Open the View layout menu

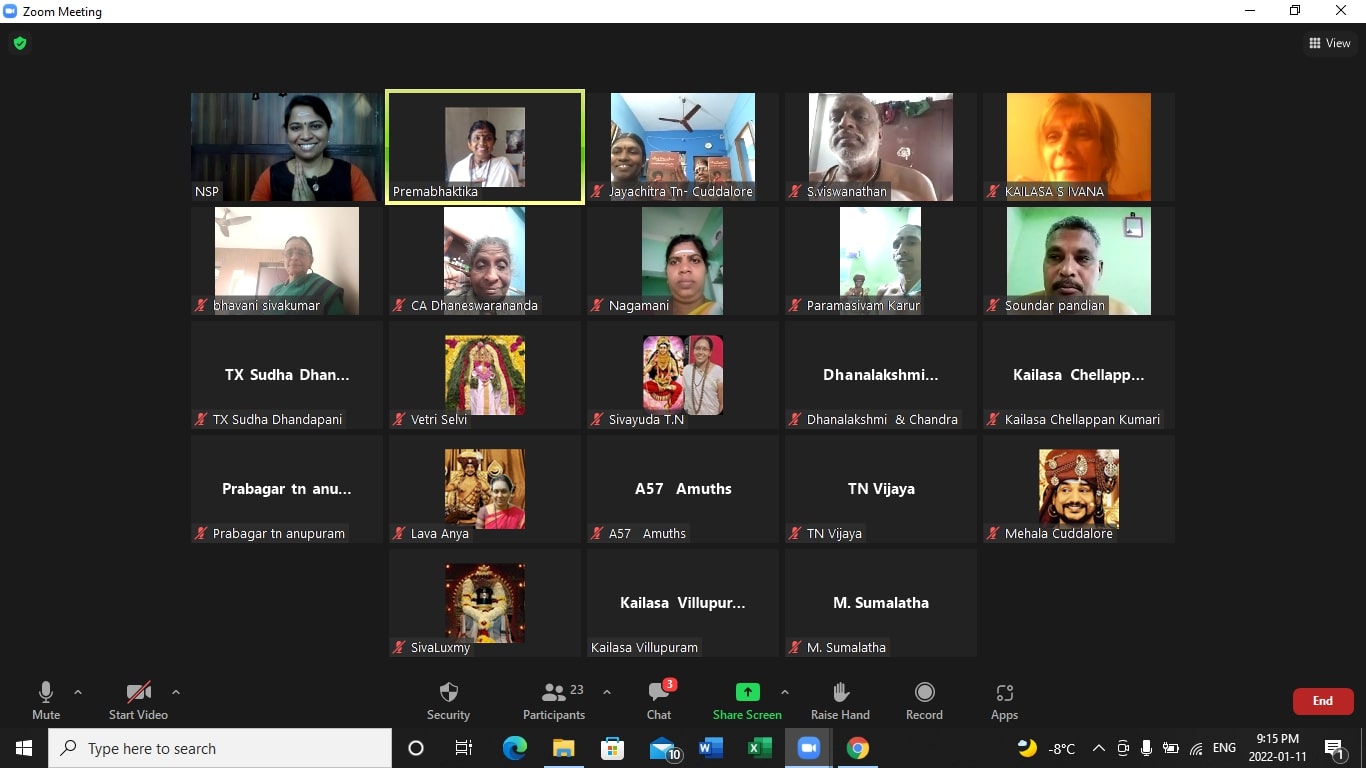point(1329,43)
